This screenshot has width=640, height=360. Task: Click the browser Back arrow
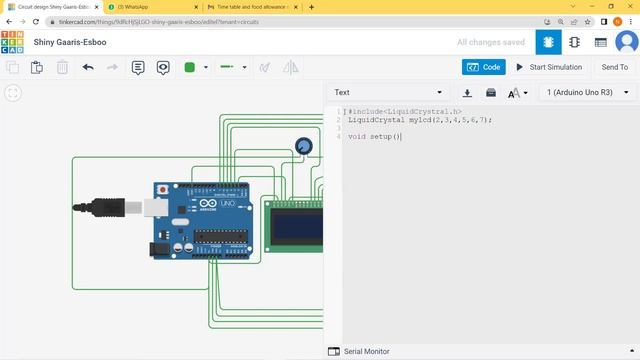click(x=9, y=22)
